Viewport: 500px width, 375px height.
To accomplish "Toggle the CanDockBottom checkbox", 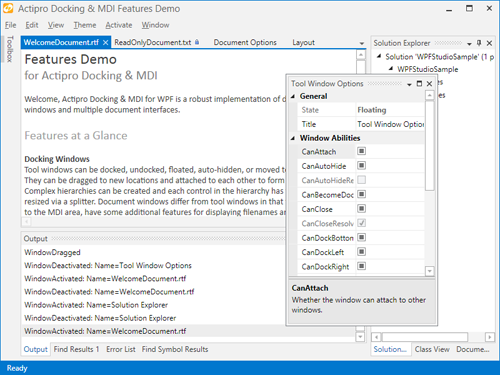I will click(361, 237).
